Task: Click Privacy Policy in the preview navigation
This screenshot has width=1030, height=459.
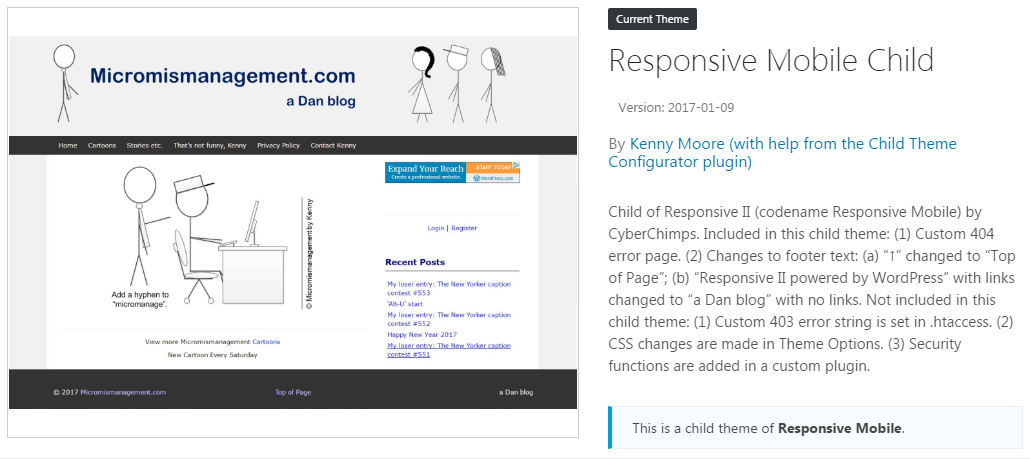Action: tap(279, 146)
